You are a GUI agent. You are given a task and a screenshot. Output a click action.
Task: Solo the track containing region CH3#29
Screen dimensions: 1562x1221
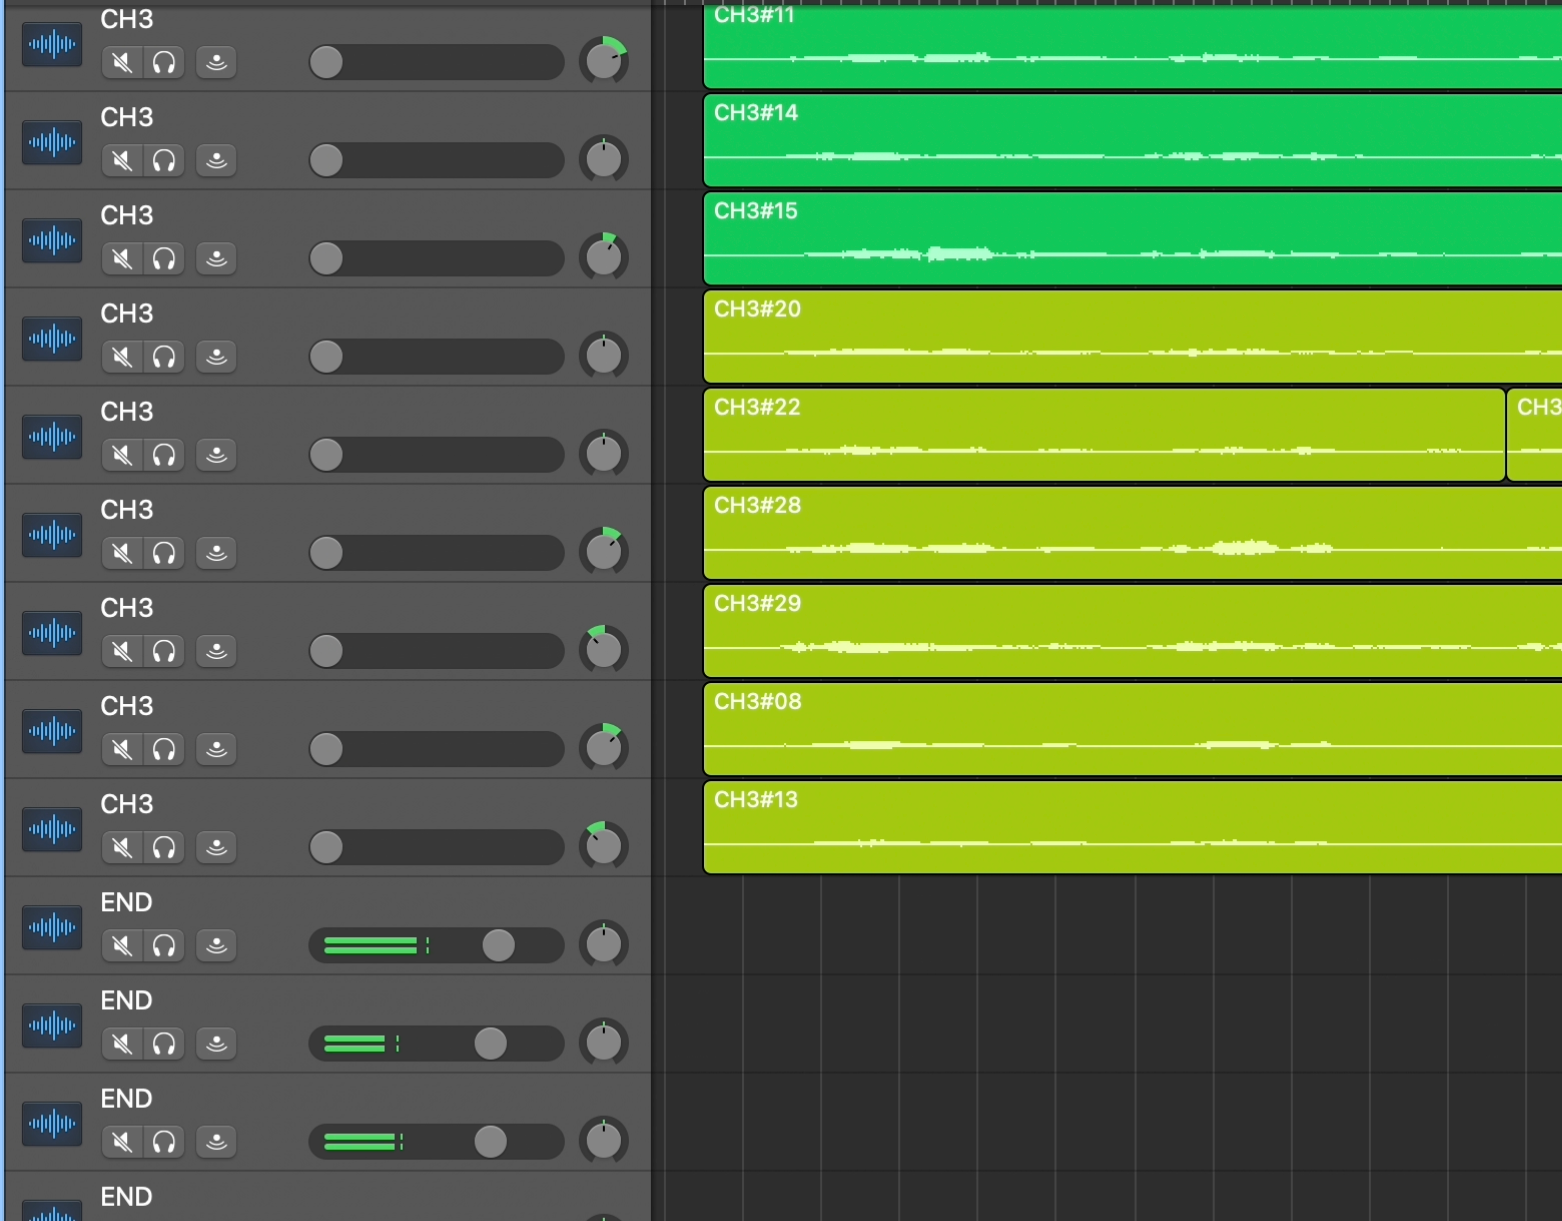[164, 651]
